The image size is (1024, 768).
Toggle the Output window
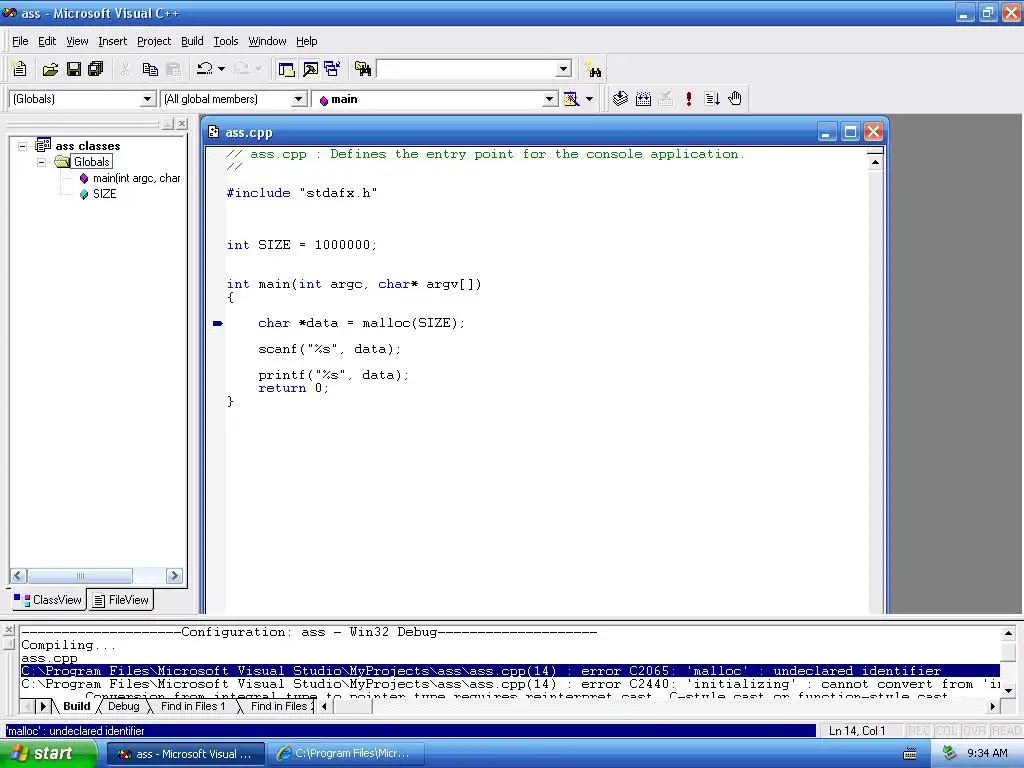pyautogui.click(x=310, y=69)
